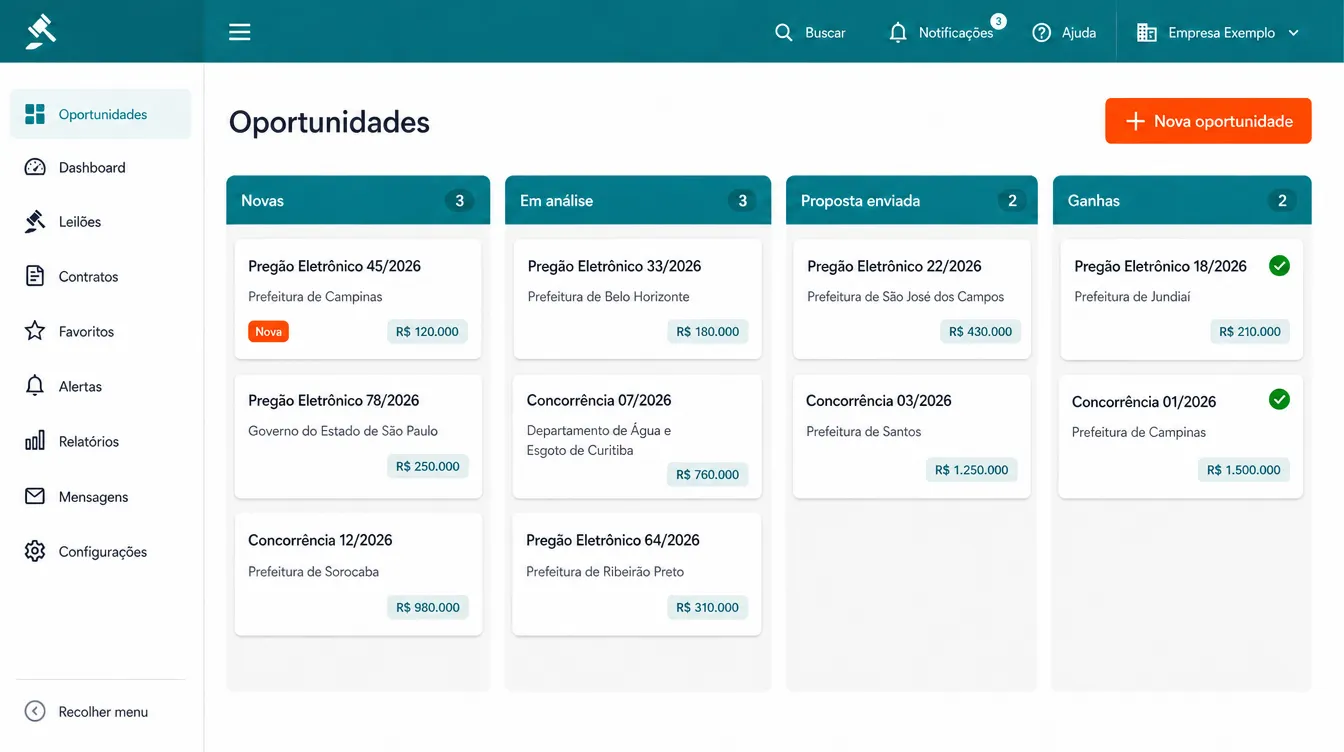This screenshot has height=752, width=1344.
Task: Click the Configurações gear icon
Action: [x=35, y=551]
